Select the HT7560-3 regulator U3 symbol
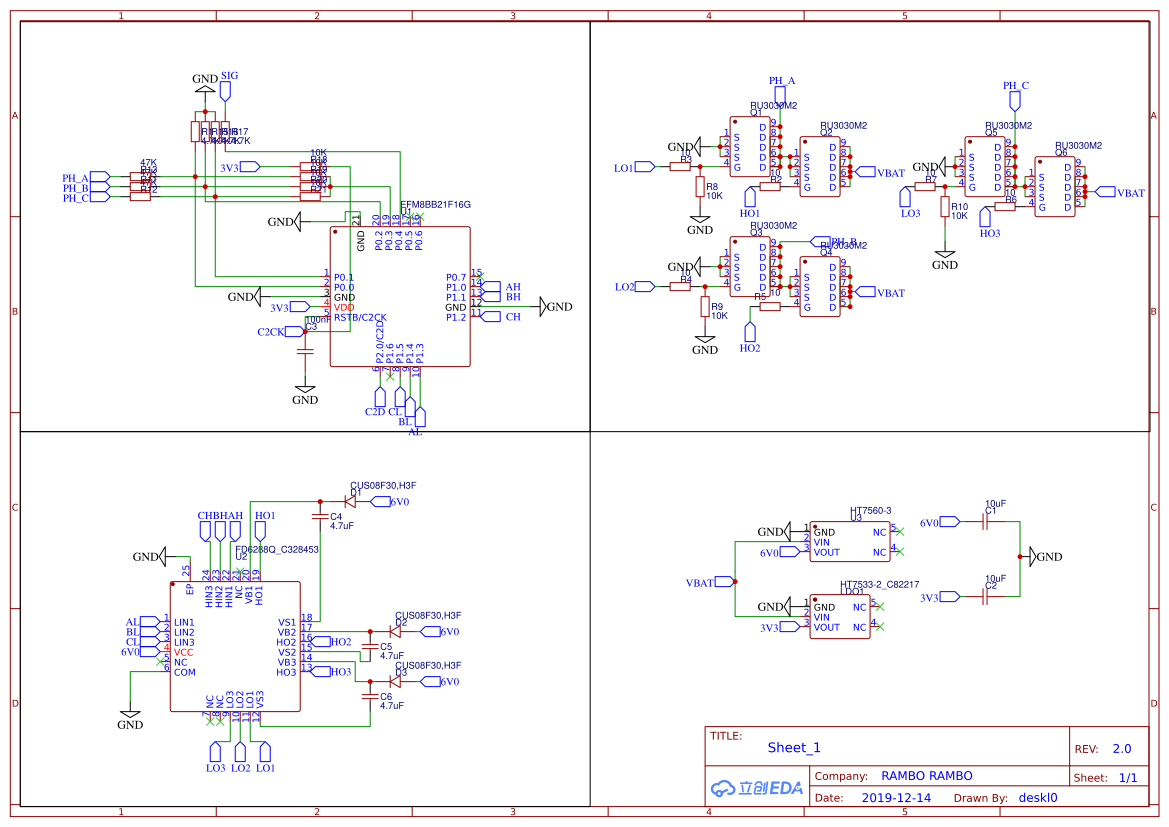The width and height of the screenshot is (1169, 827). [x=849, y=541]
